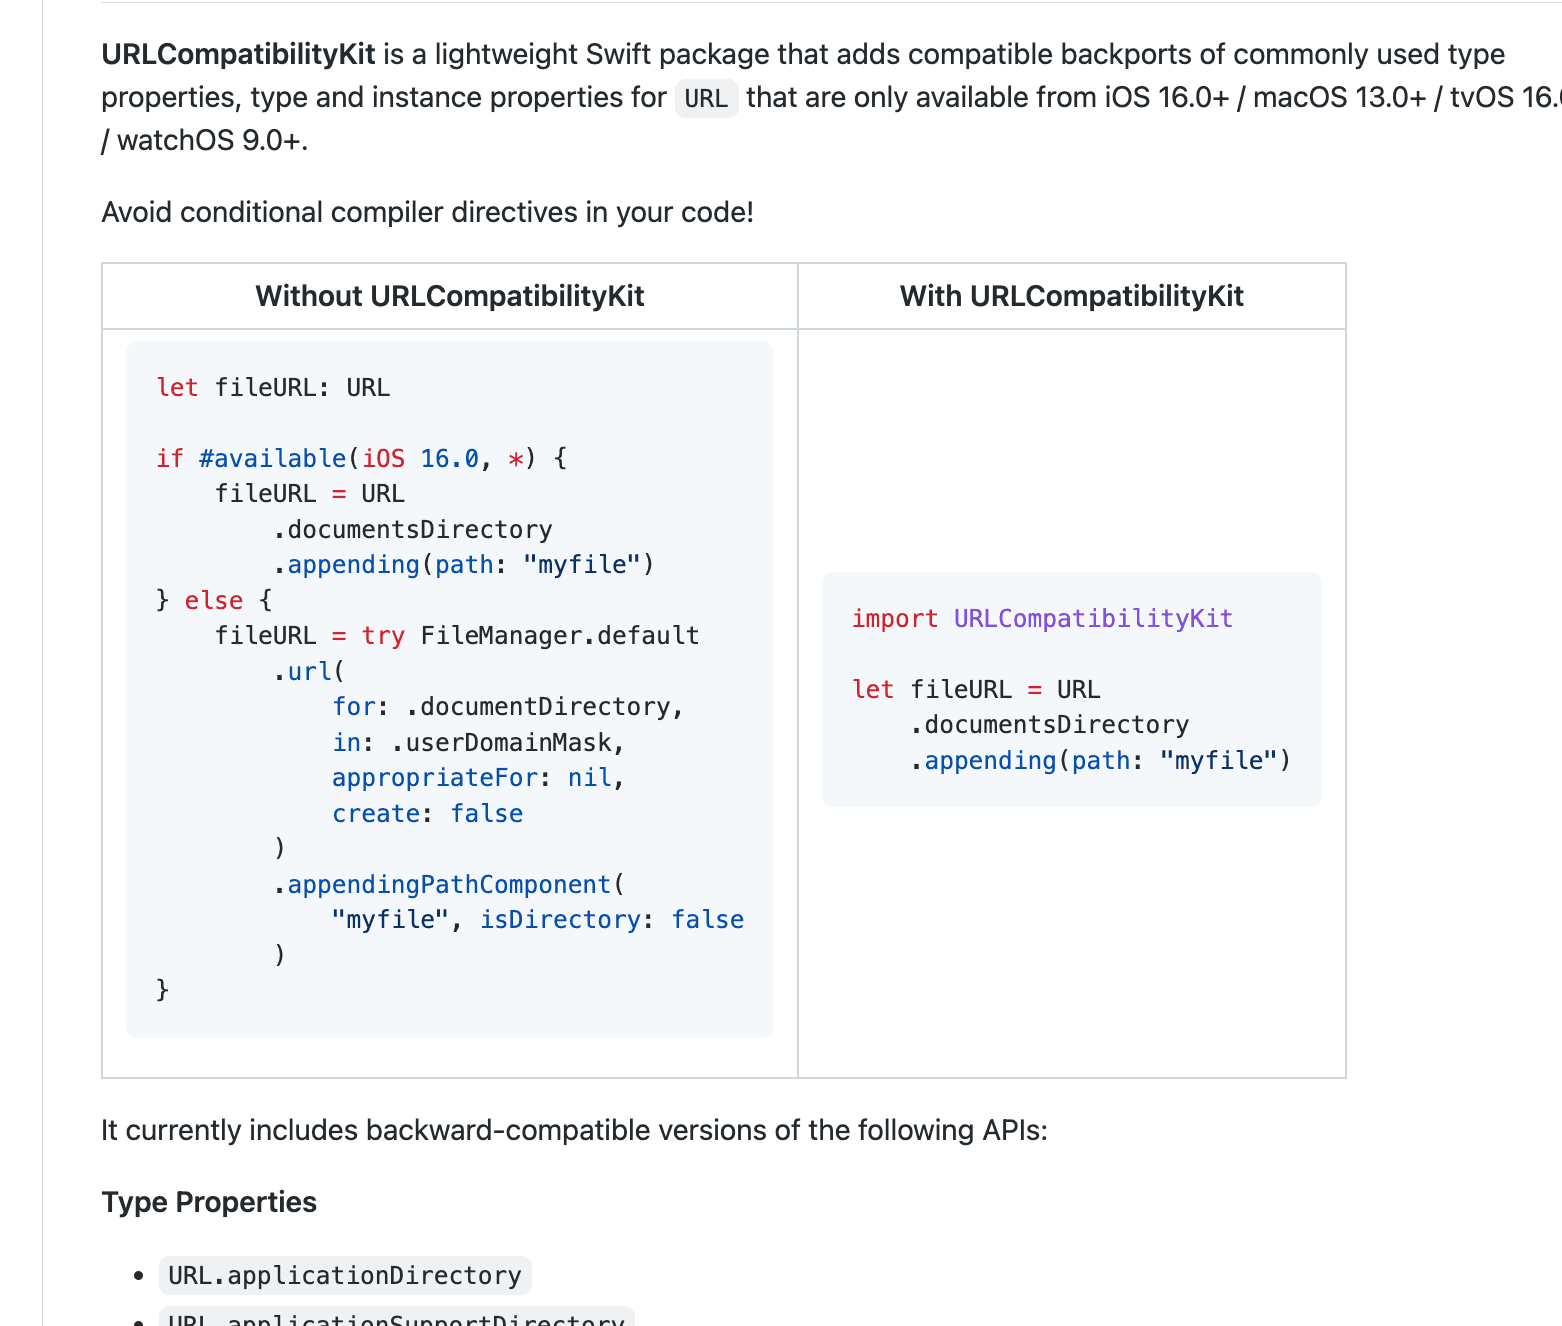The width and height of the screenshot is (1562, 1326).
Task: Click the 'else' keyword in left code
Action: coord(214,600)
